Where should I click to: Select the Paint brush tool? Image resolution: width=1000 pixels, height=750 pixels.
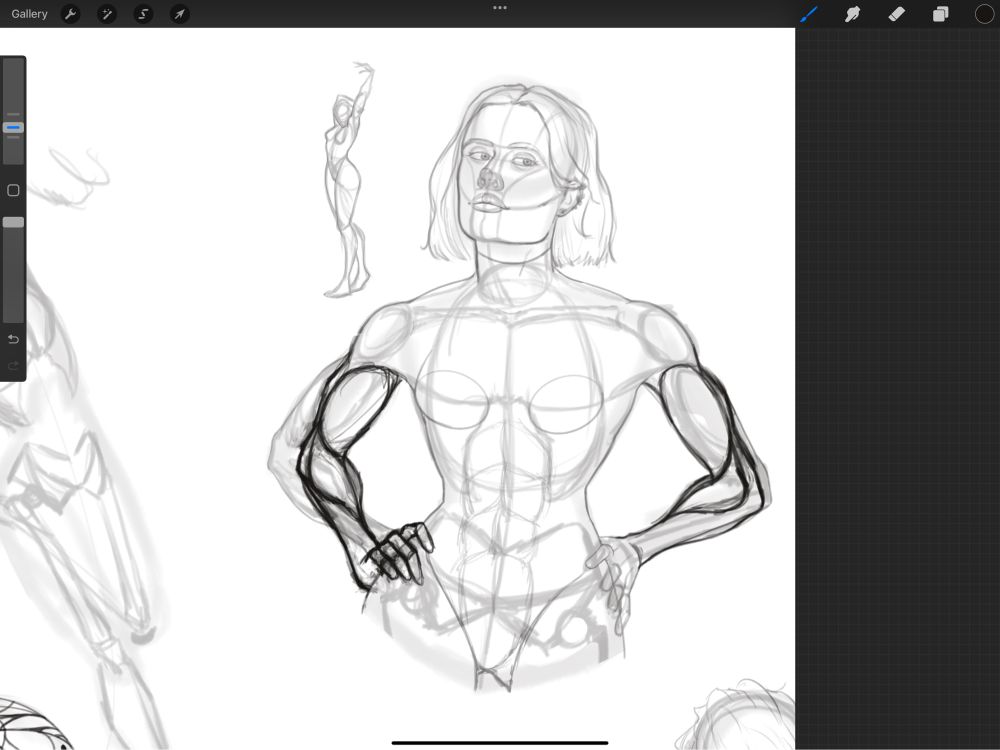tap(810, 13)
